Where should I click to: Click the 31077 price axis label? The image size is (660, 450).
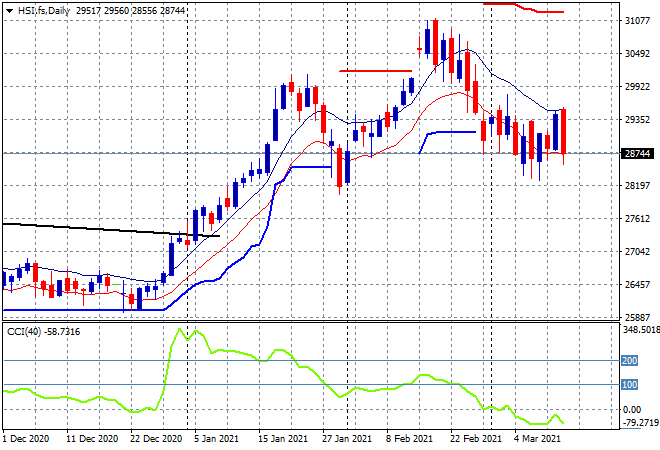pyautogui.click(x=637, y=21)
